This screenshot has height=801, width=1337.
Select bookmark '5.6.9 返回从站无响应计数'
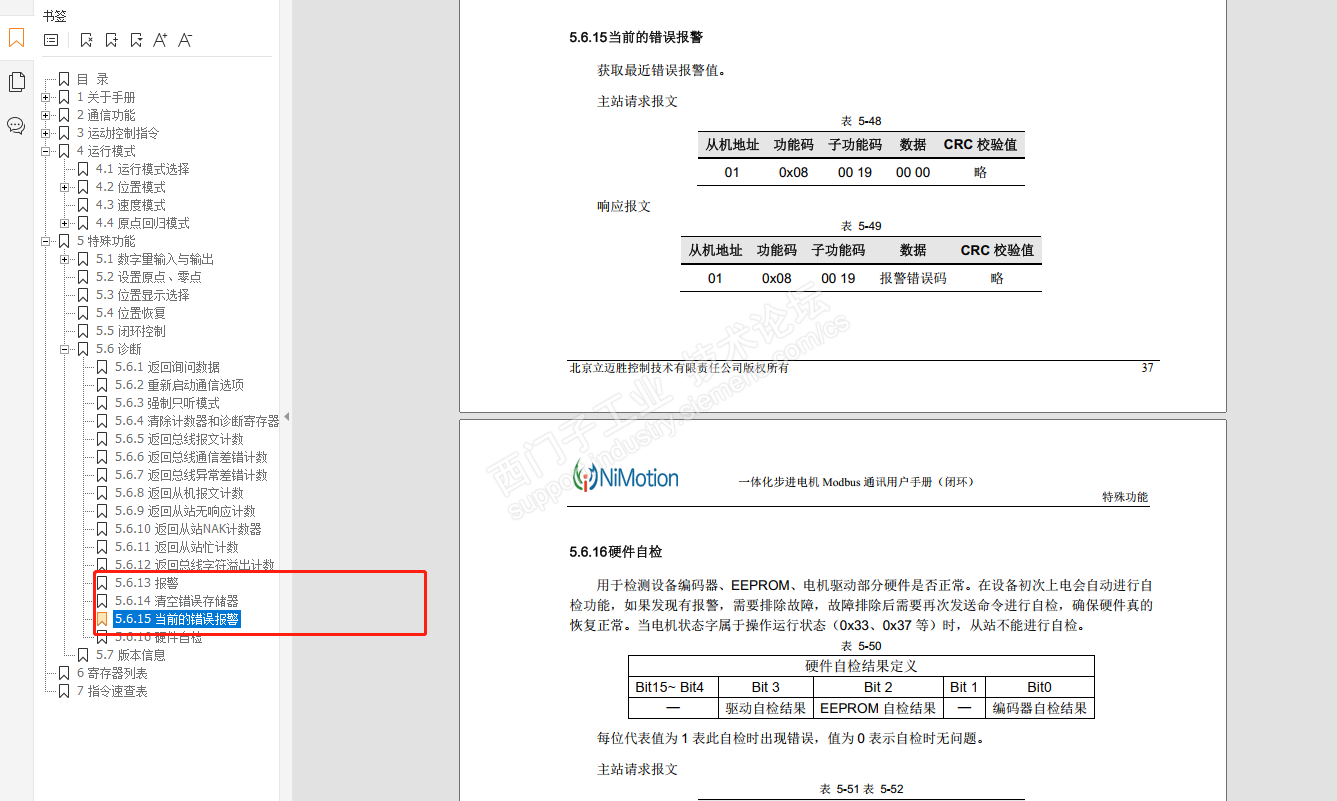185,511
